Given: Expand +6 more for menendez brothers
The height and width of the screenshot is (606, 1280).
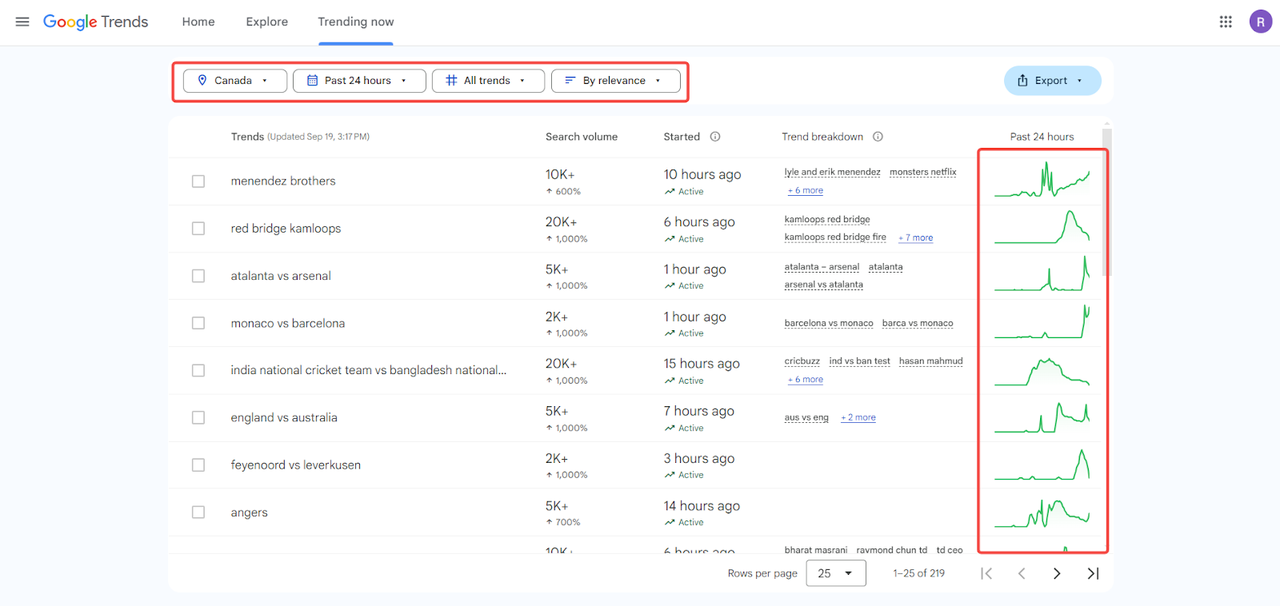Looking at the screenshot, I should 805,191.
